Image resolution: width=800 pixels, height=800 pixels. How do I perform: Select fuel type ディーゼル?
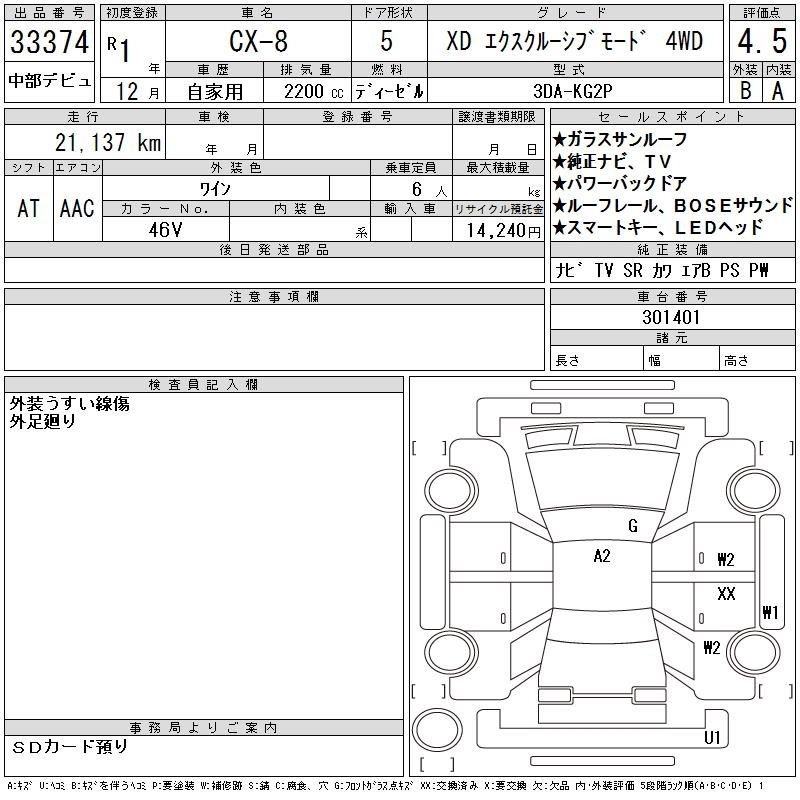[x=389, y=92]
